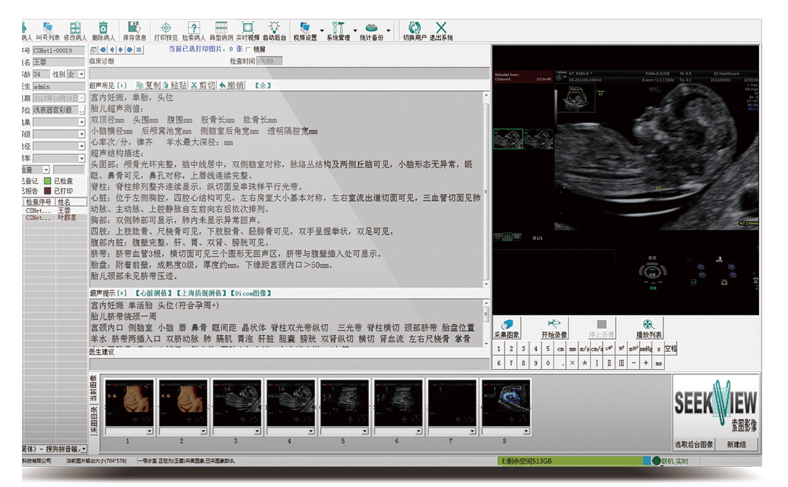Click 【Dicom图像】 link
This screenshot has height=487, width=788.
click(x=251, y=293)
